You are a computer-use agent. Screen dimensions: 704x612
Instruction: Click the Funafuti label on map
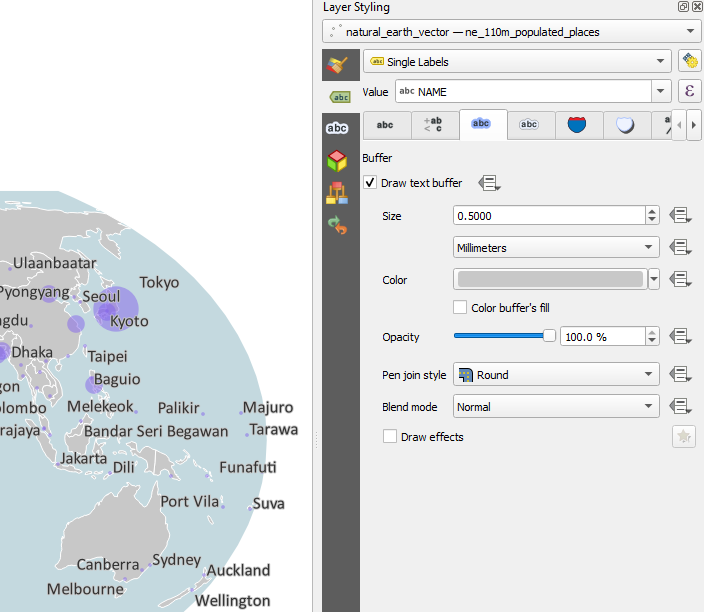point(247,467)
